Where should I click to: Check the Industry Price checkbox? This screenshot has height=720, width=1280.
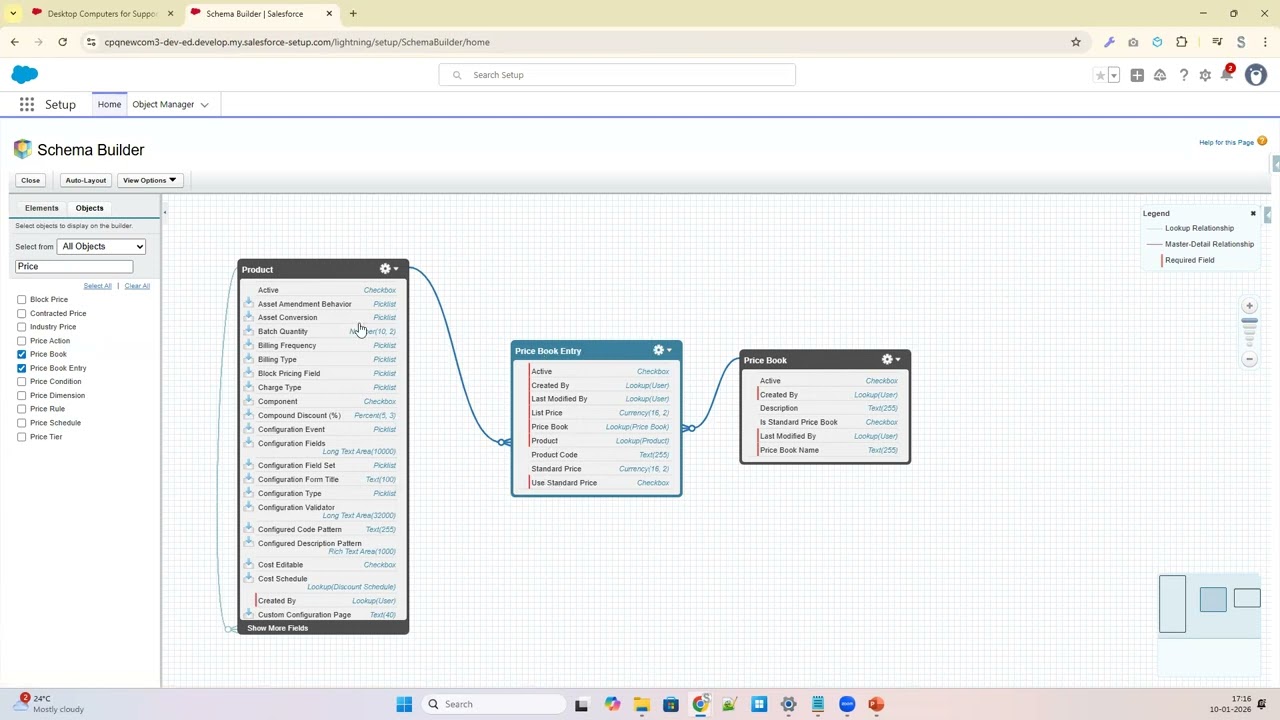[x=22, y=327]
